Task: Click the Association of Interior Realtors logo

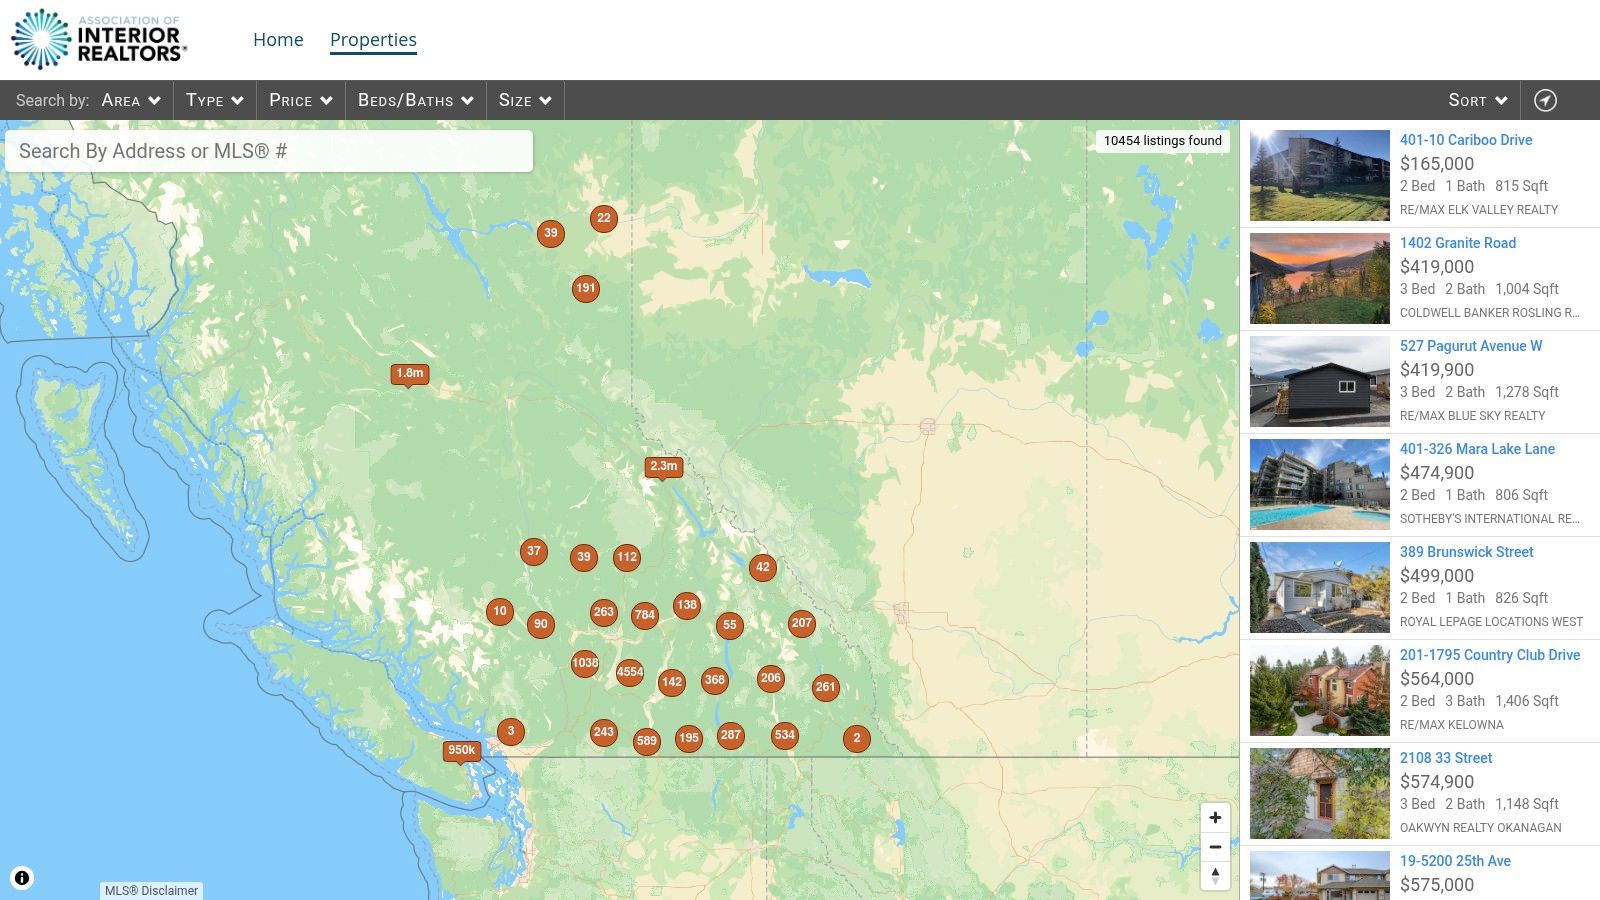Action: (x=98, y=40)
